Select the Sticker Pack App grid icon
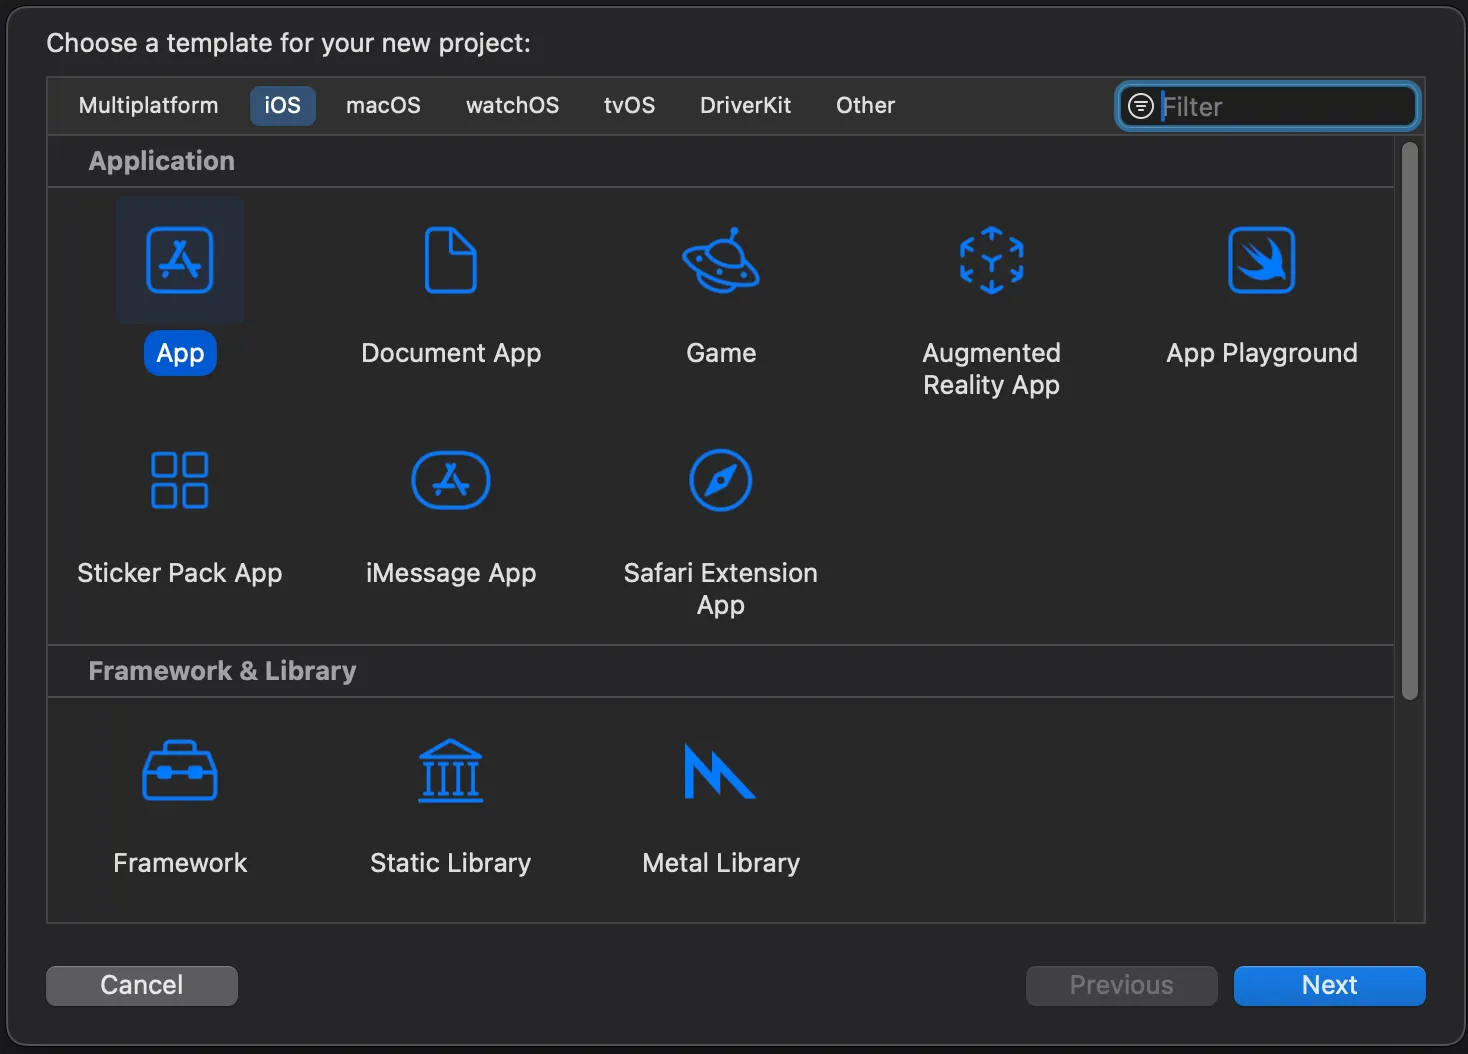This screenshot has height=1054, width=1468. click(180, 480)
